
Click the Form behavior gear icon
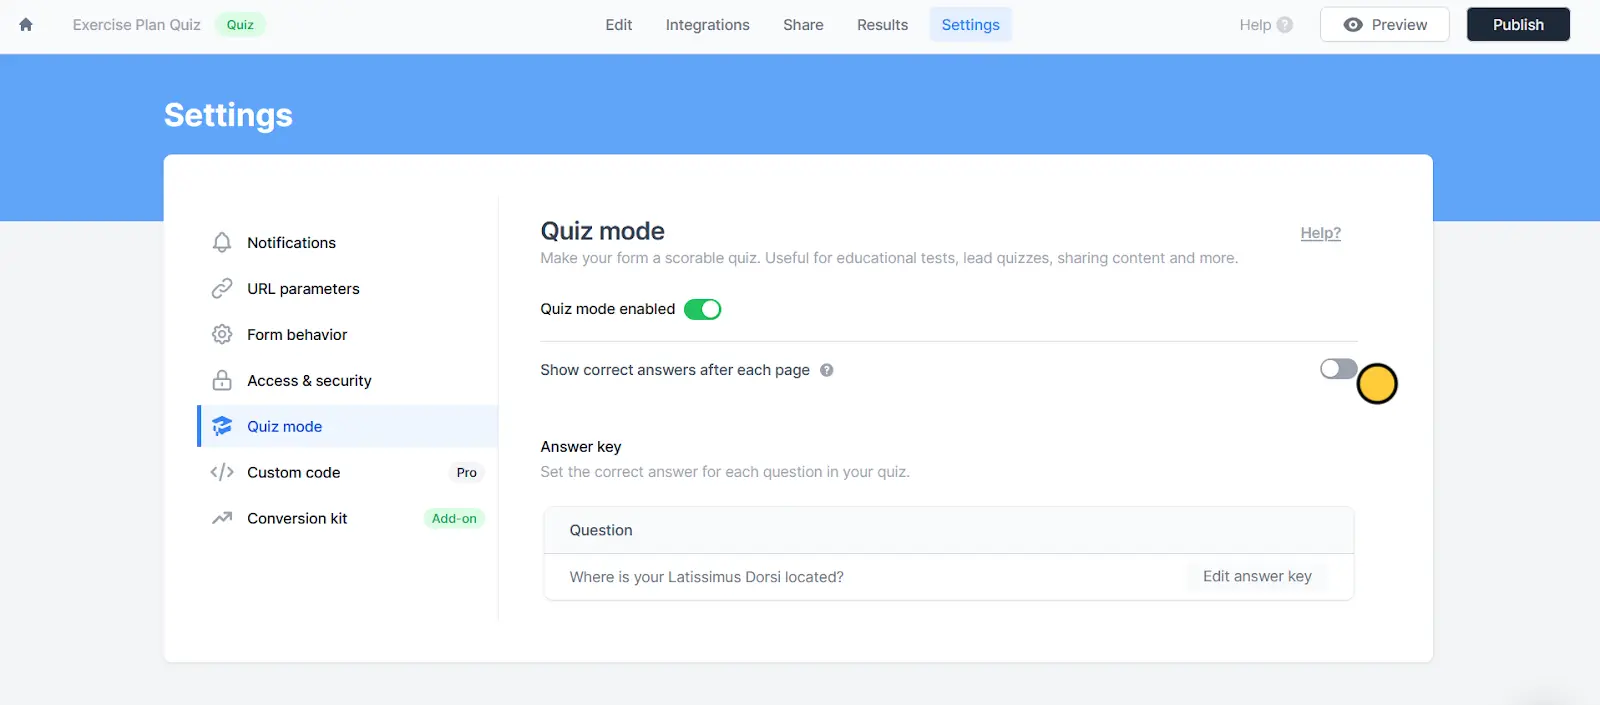[222, 335]
